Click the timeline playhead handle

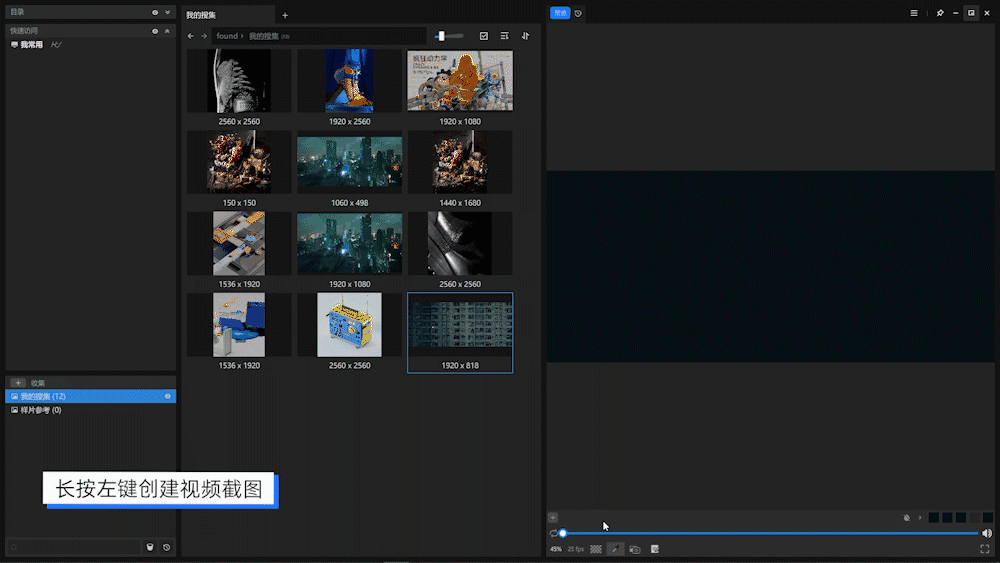tap(562, 533)
